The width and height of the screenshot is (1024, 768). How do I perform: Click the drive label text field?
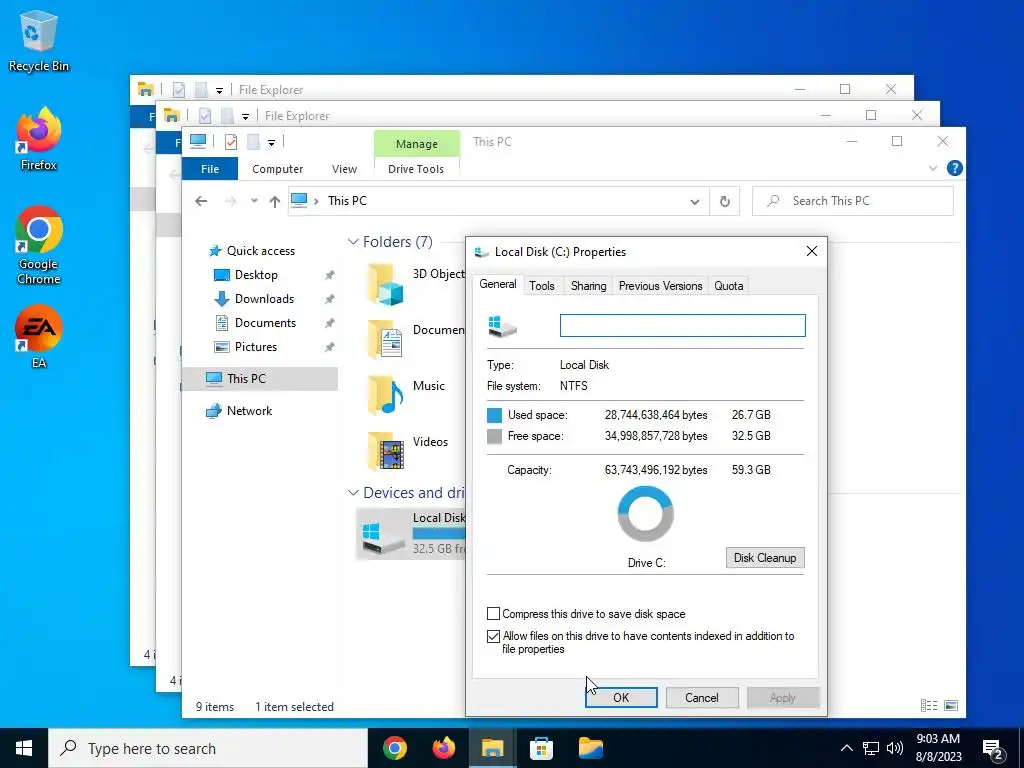pos(682,325)
